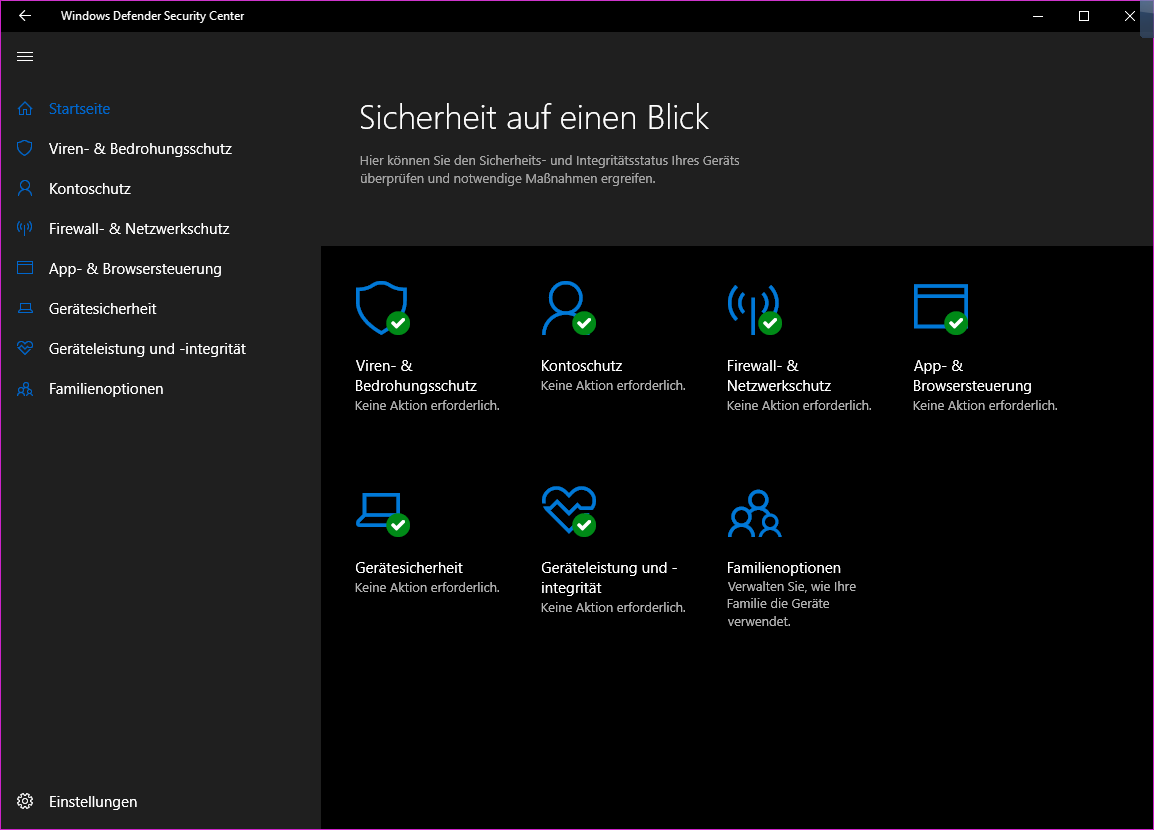Open Gerätesicherheit from the sidebar list
The image size is (1154, 830).
(102, 309)
